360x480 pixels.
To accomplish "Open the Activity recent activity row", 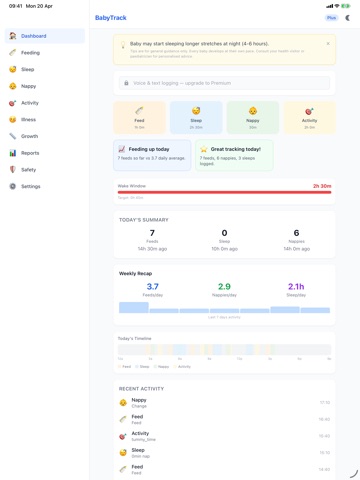I will [x=224, y=436].
